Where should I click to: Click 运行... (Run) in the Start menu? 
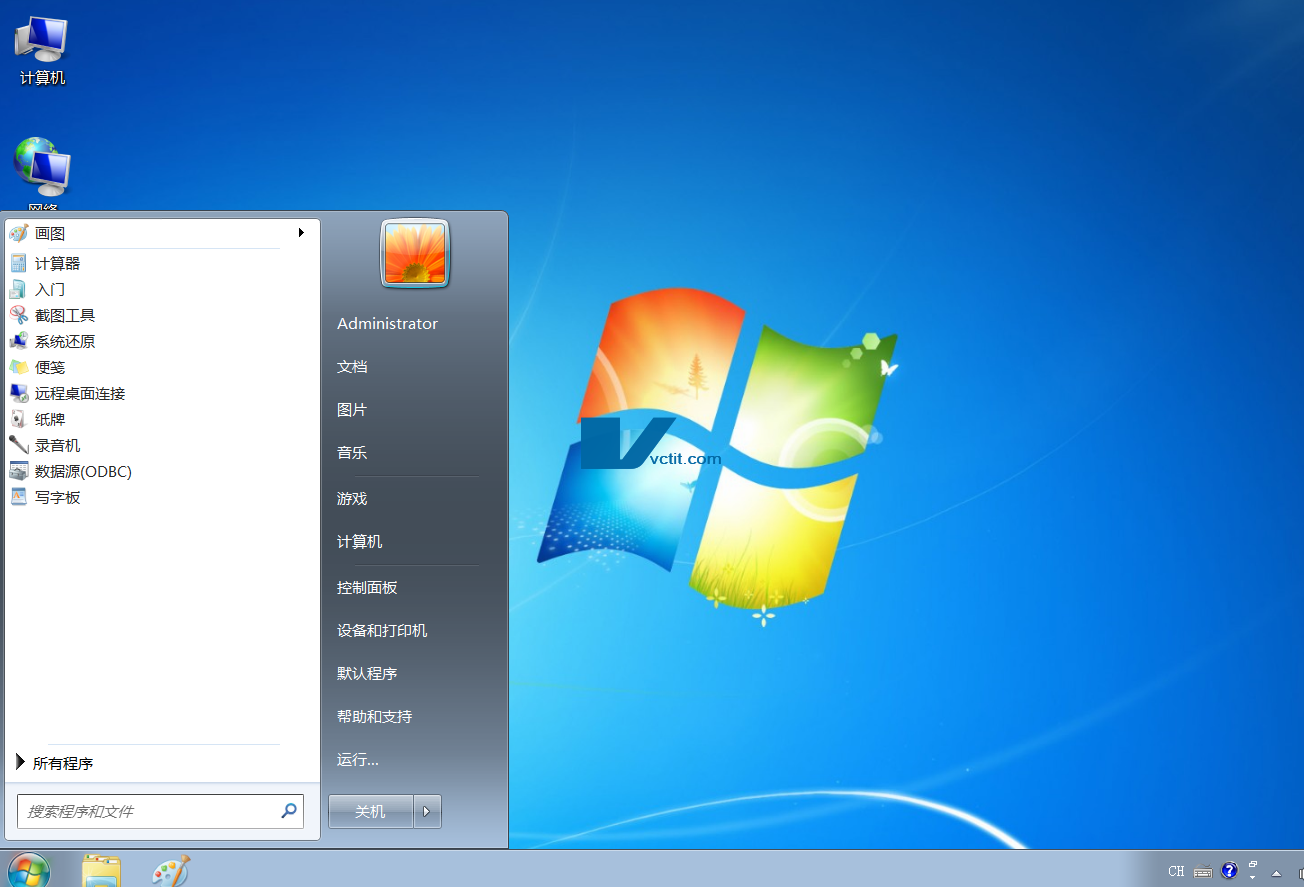click(x=358, y=759)
